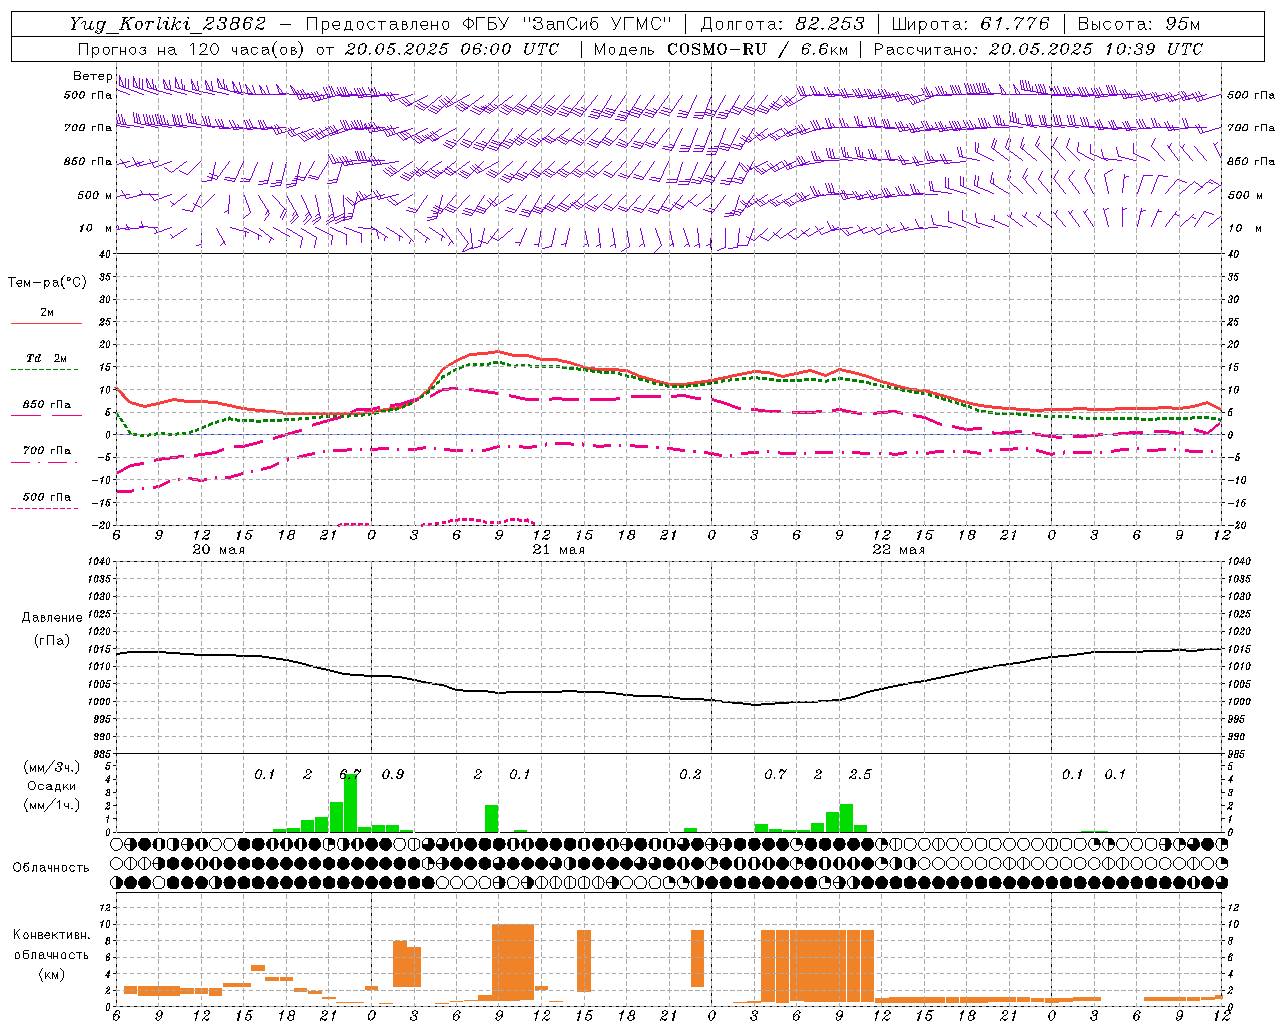1280x1024 pixels.
Task: Click the 0.9 precipitation value
Action: tap(393, 774)
